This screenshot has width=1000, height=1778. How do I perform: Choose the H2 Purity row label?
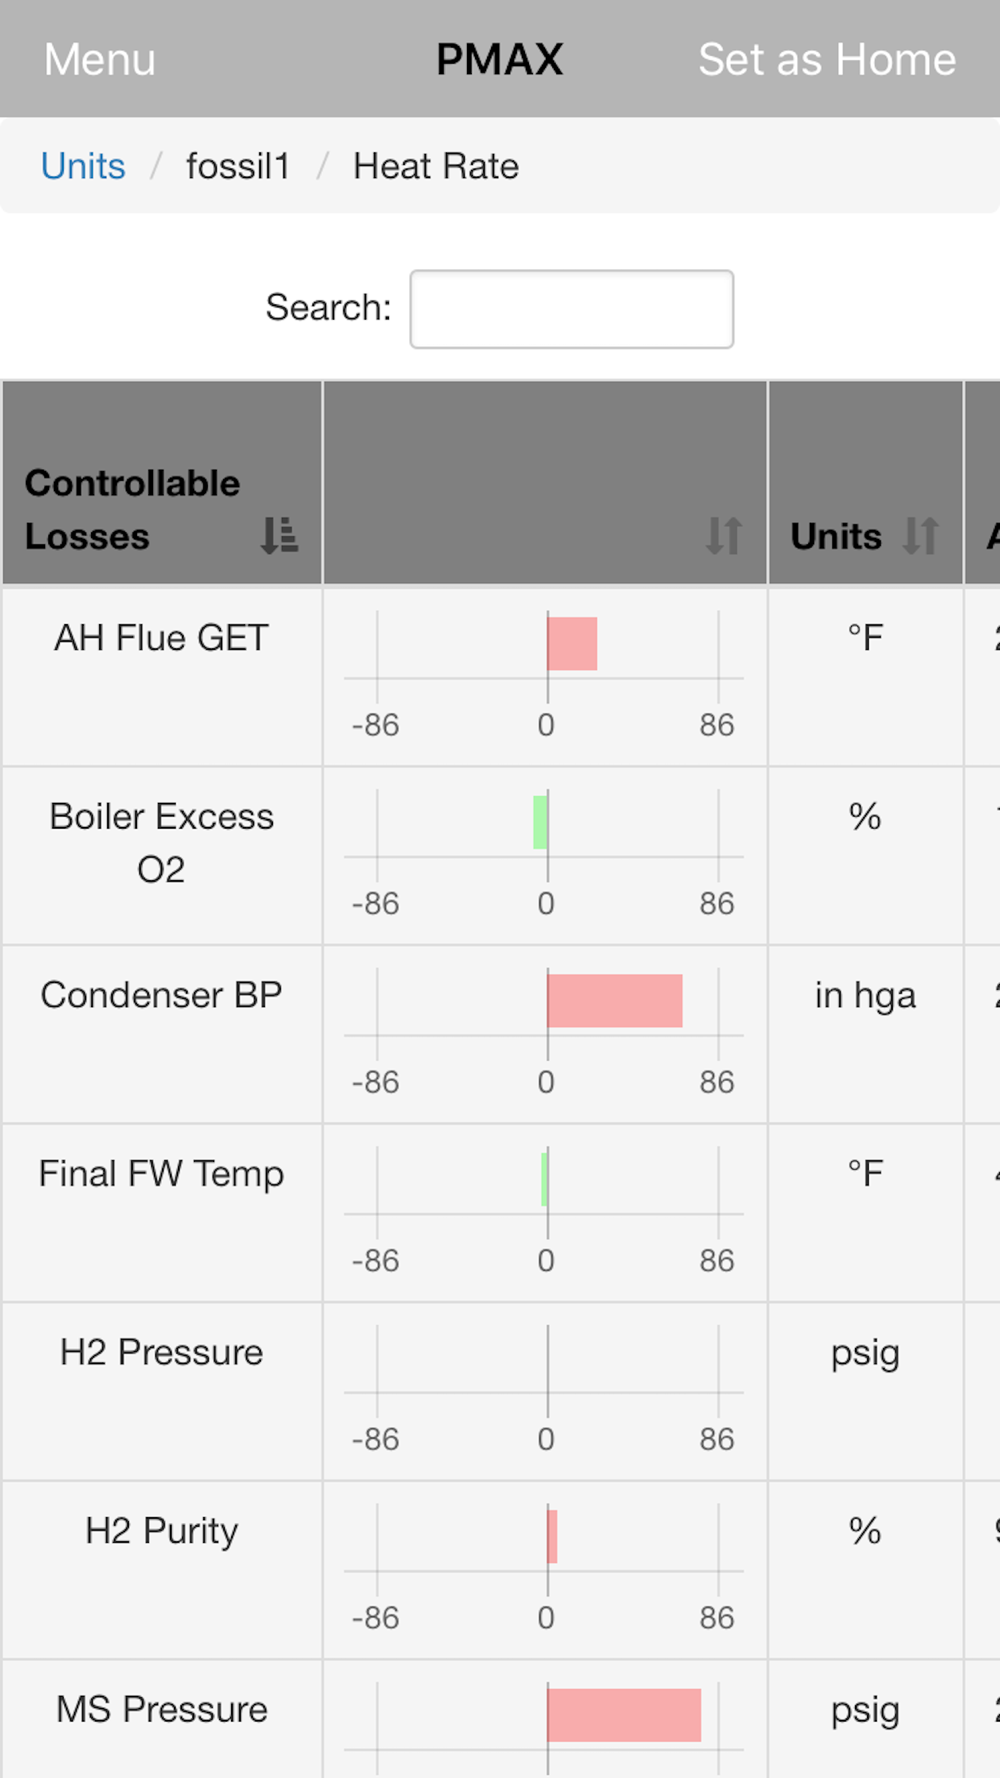[161, 1531]
